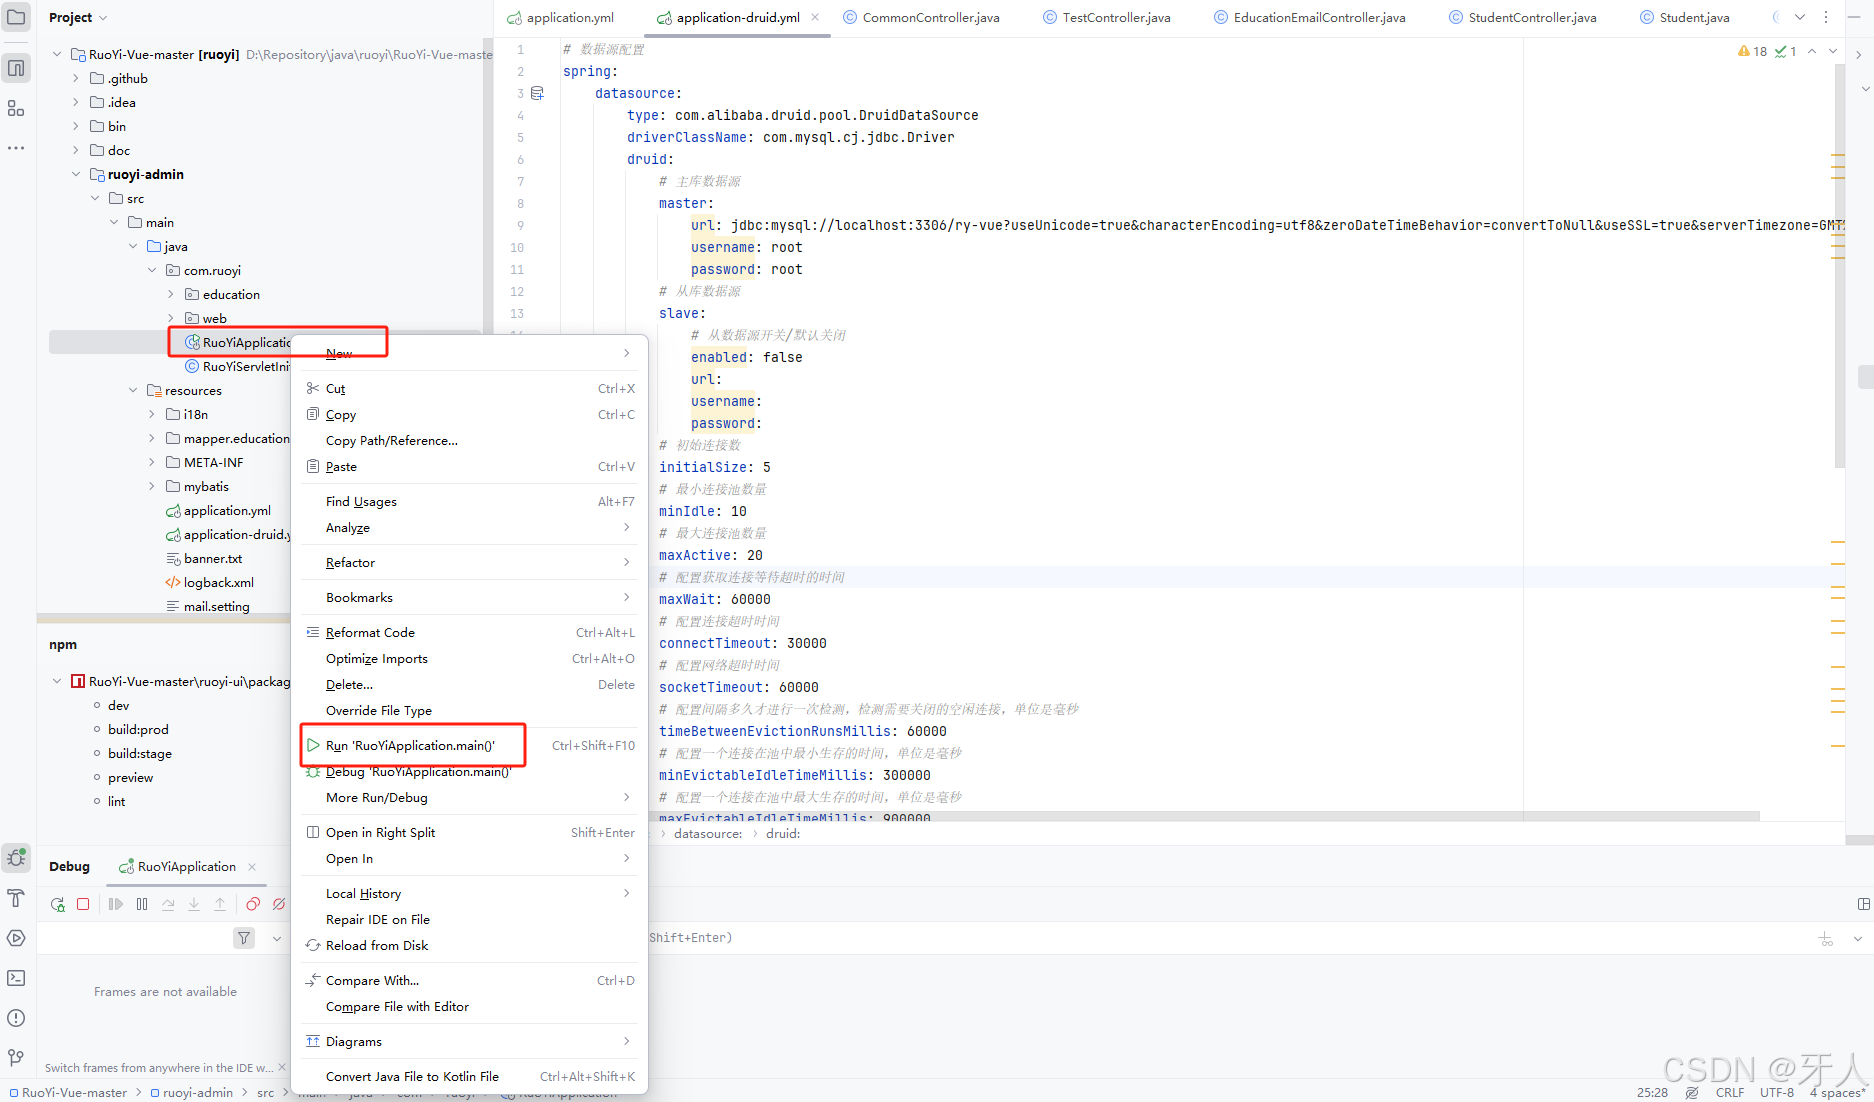Resume program in debugger
This screenshot has width=1874, height=1102.
[116, 904]
